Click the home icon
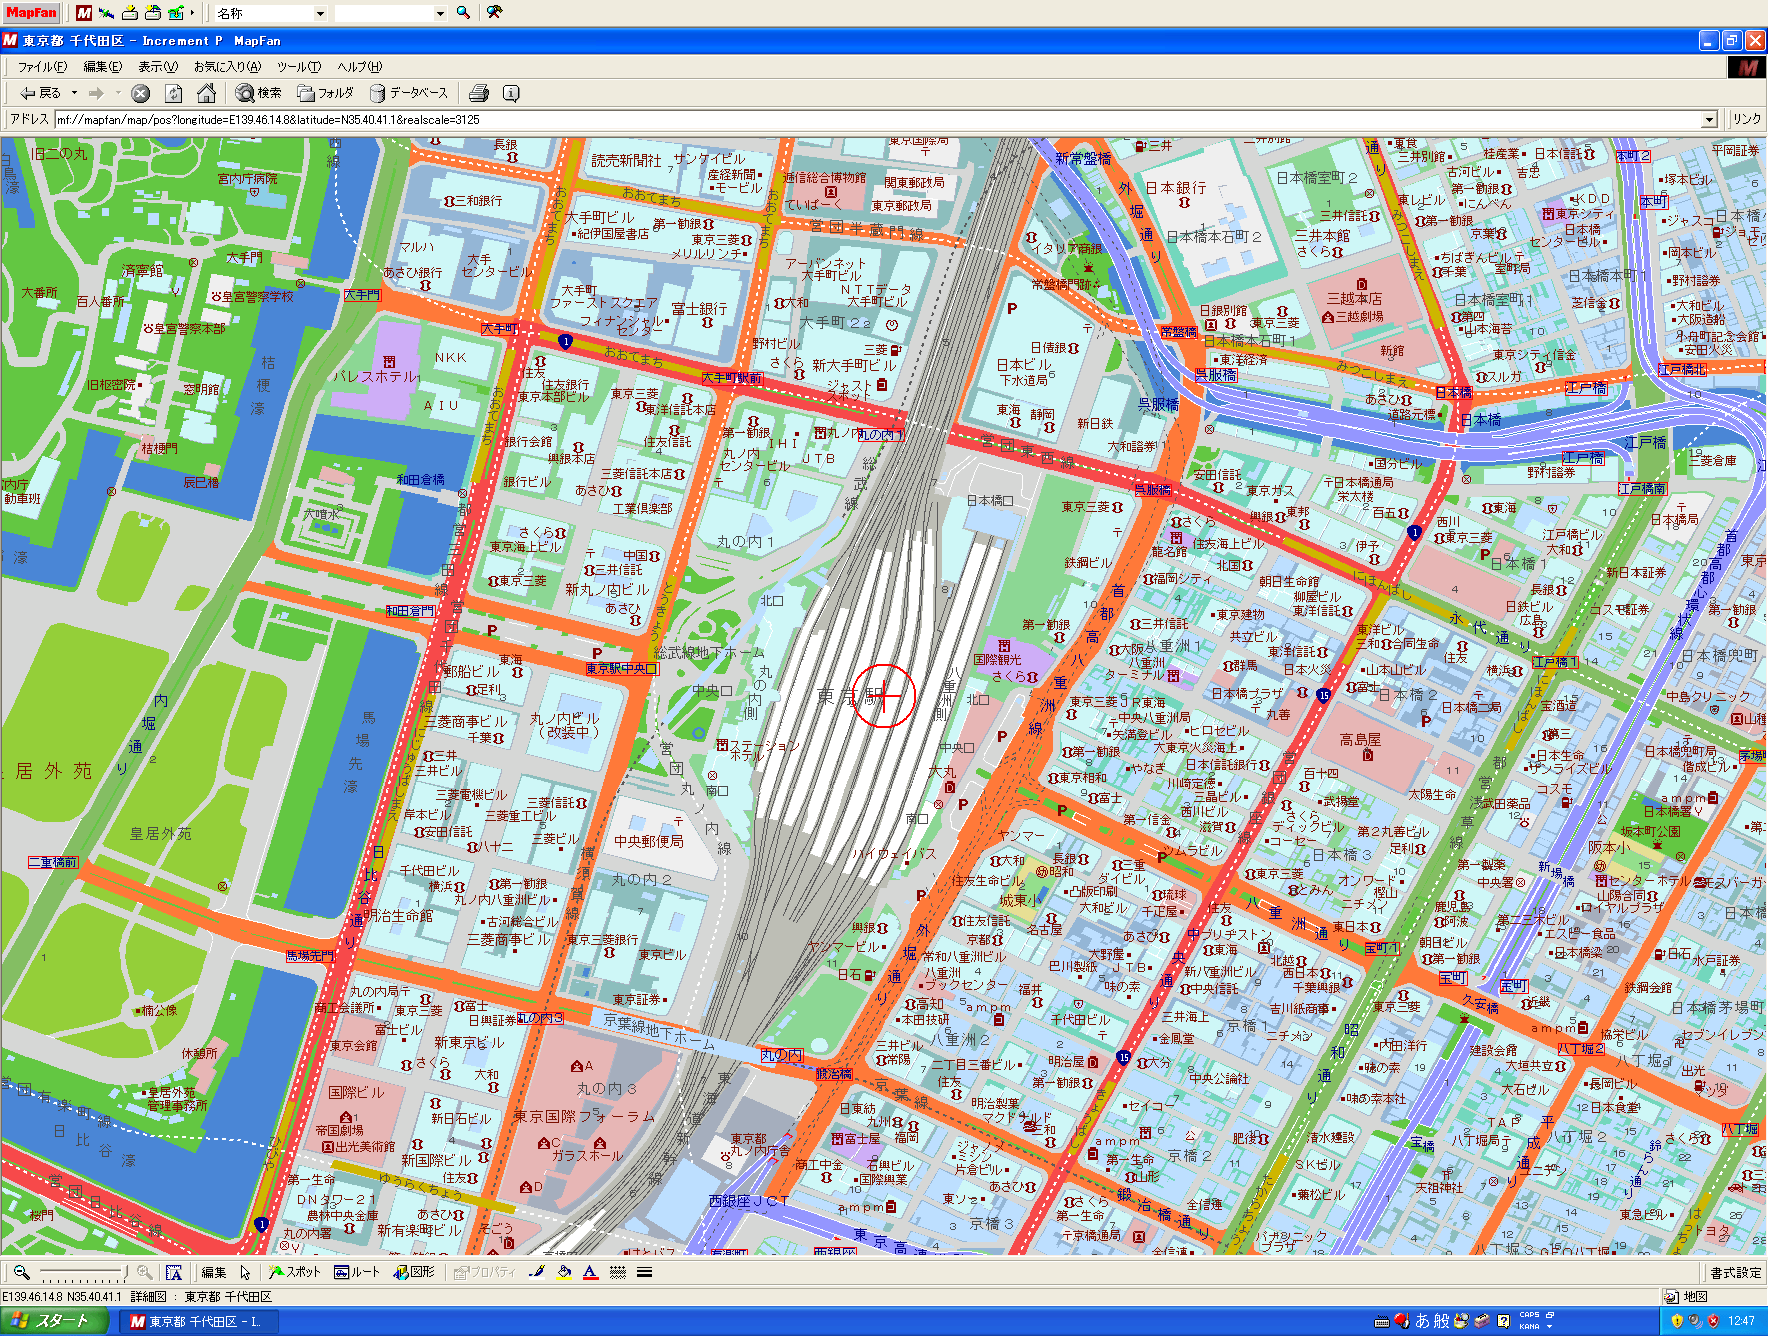1768x1336 pixels. (x=206, y=93)
